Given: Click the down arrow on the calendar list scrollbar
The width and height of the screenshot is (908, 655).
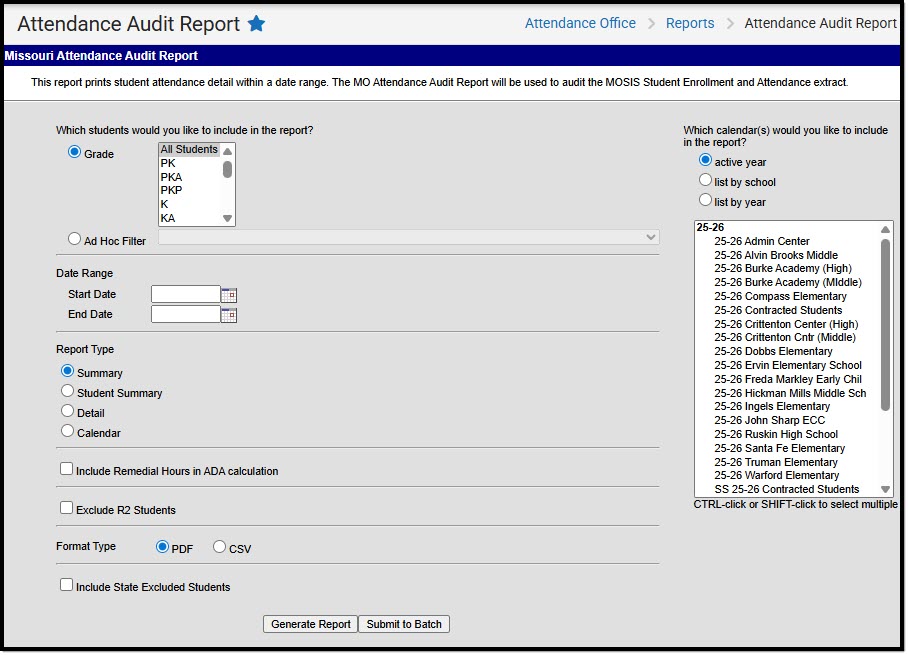Looking at the screenshot, I should coord(884,490).
